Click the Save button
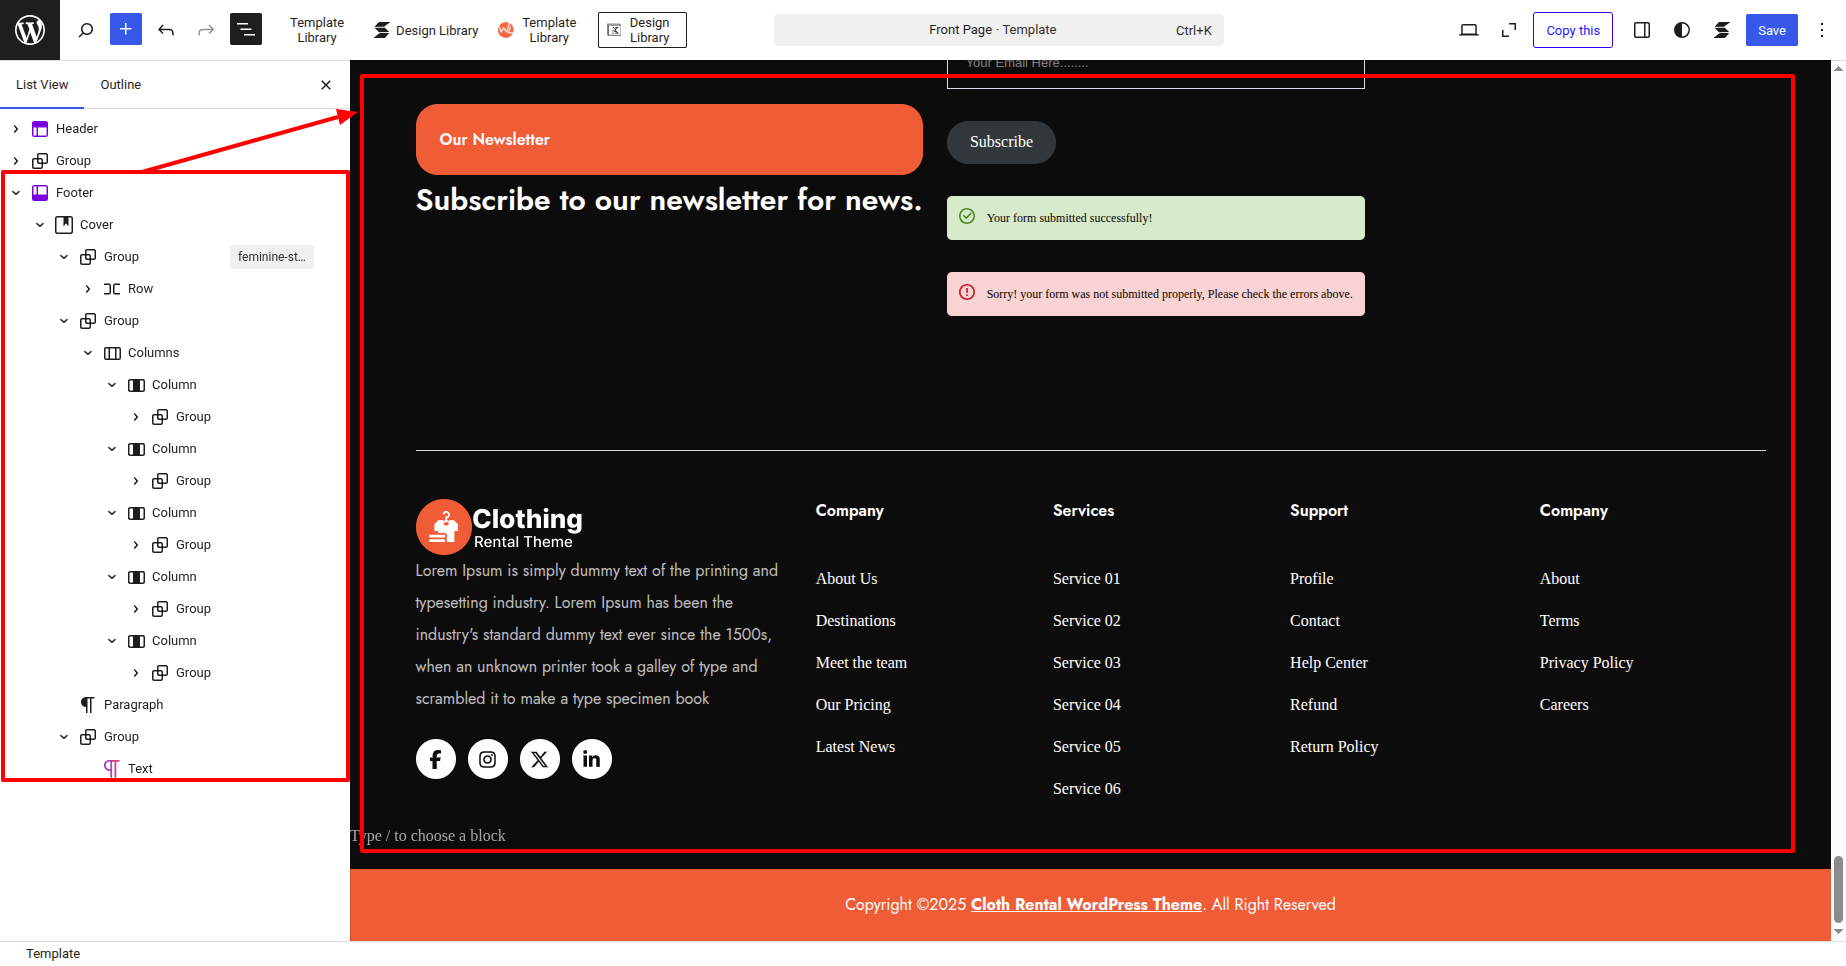Screen dimensions: 1846x966 (1771, 30)
